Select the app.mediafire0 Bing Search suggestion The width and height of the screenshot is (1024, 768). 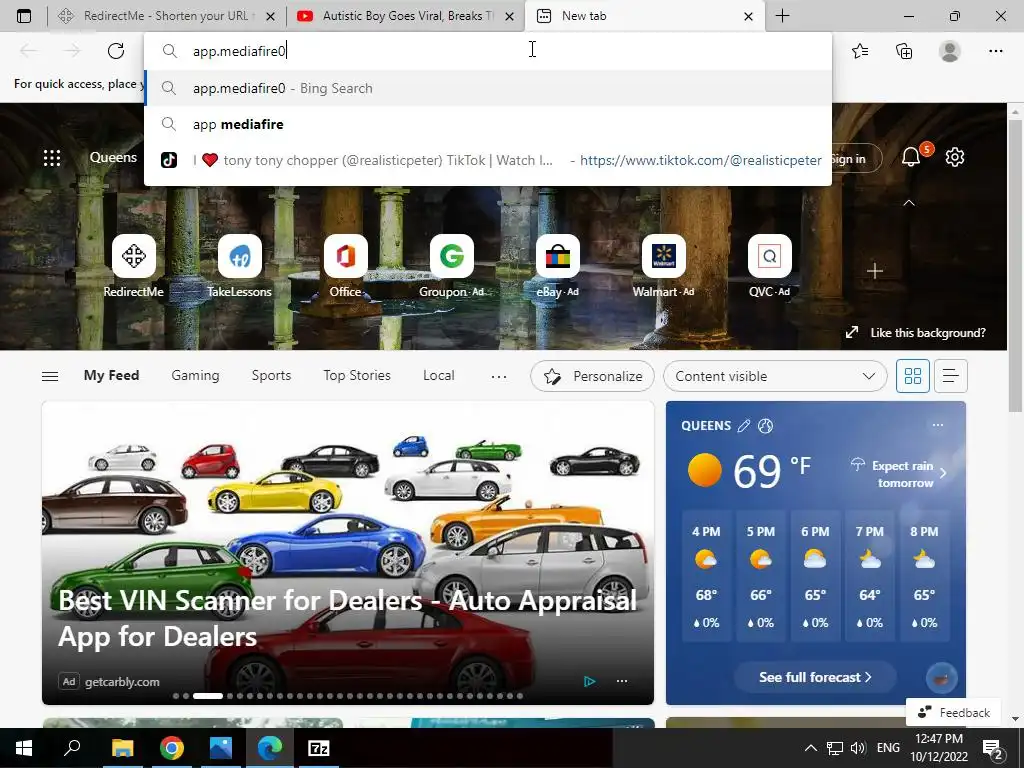coord(488,88)
